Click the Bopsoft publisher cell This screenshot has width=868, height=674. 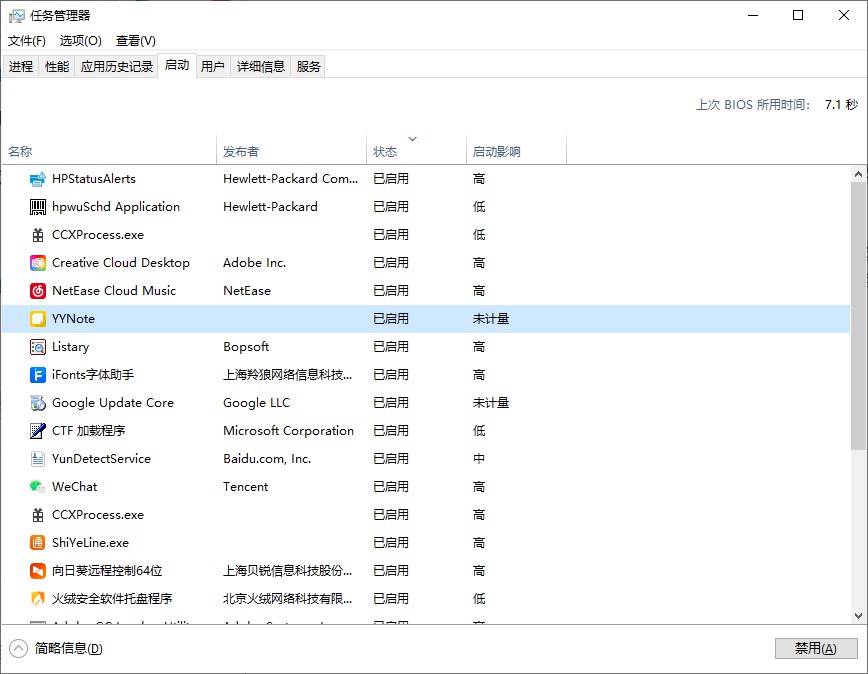[x=246, y=347]
